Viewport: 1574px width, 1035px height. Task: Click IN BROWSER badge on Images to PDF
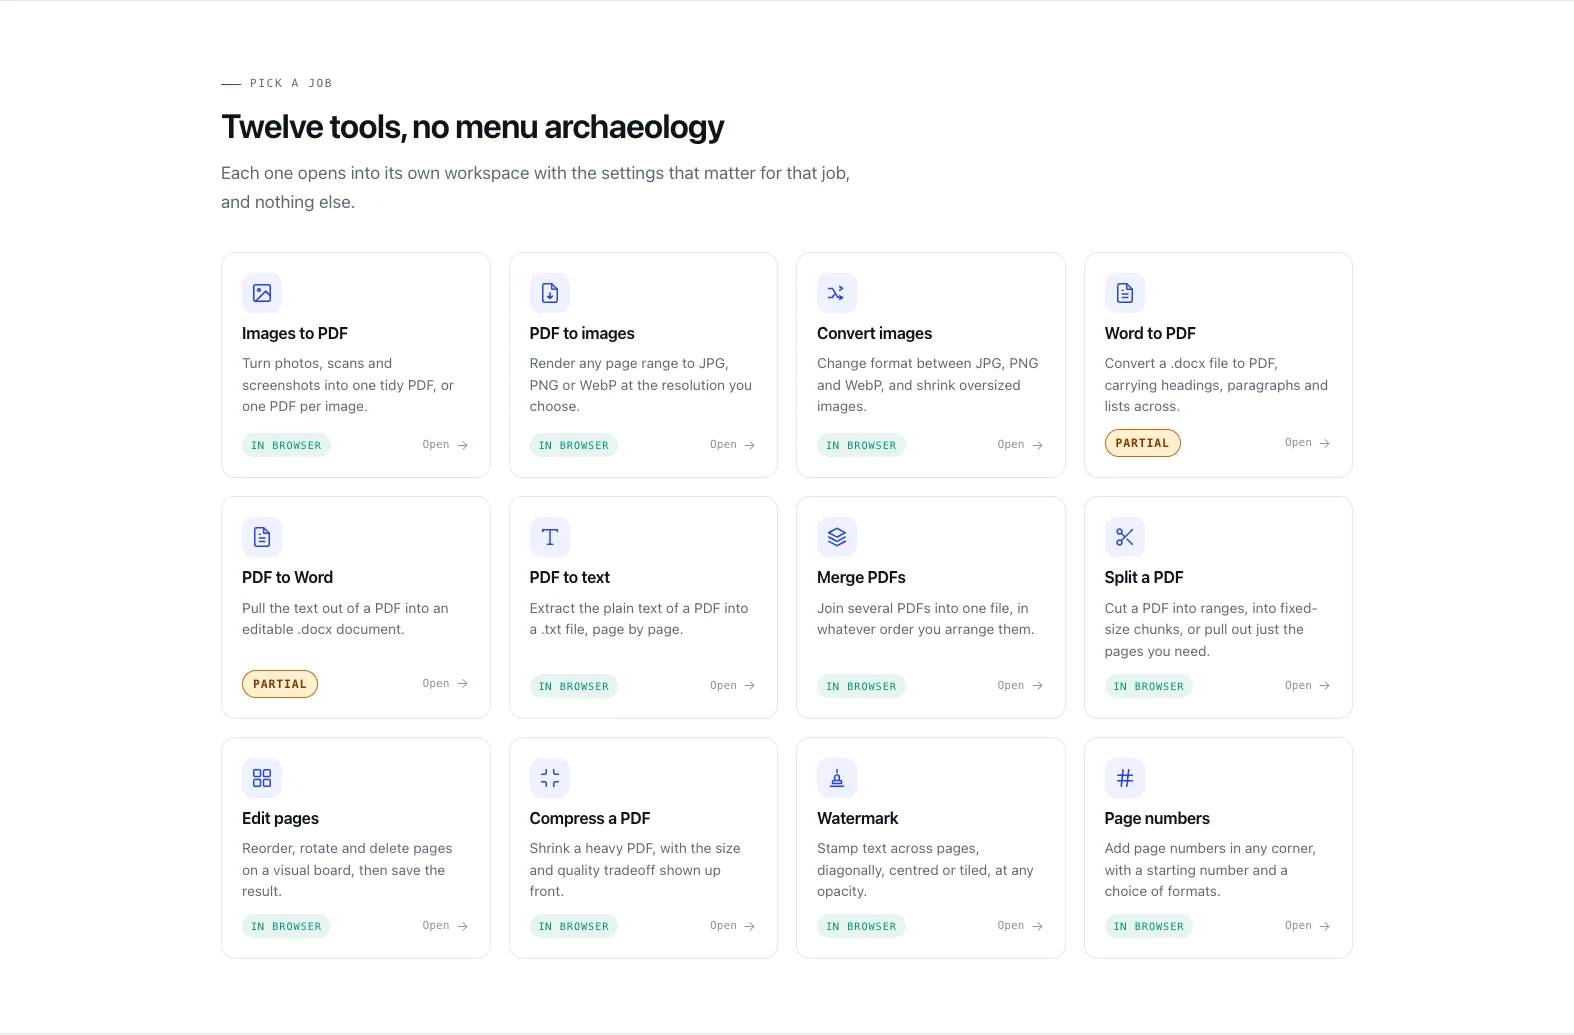point(286,445)
